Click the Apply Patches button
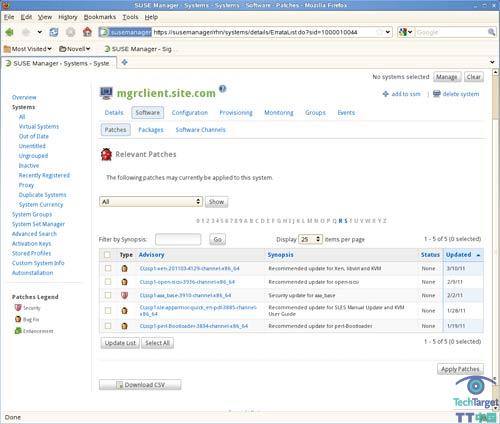Image resolution: width=500 pixels, height=424 pixels. tap(460, 369)
